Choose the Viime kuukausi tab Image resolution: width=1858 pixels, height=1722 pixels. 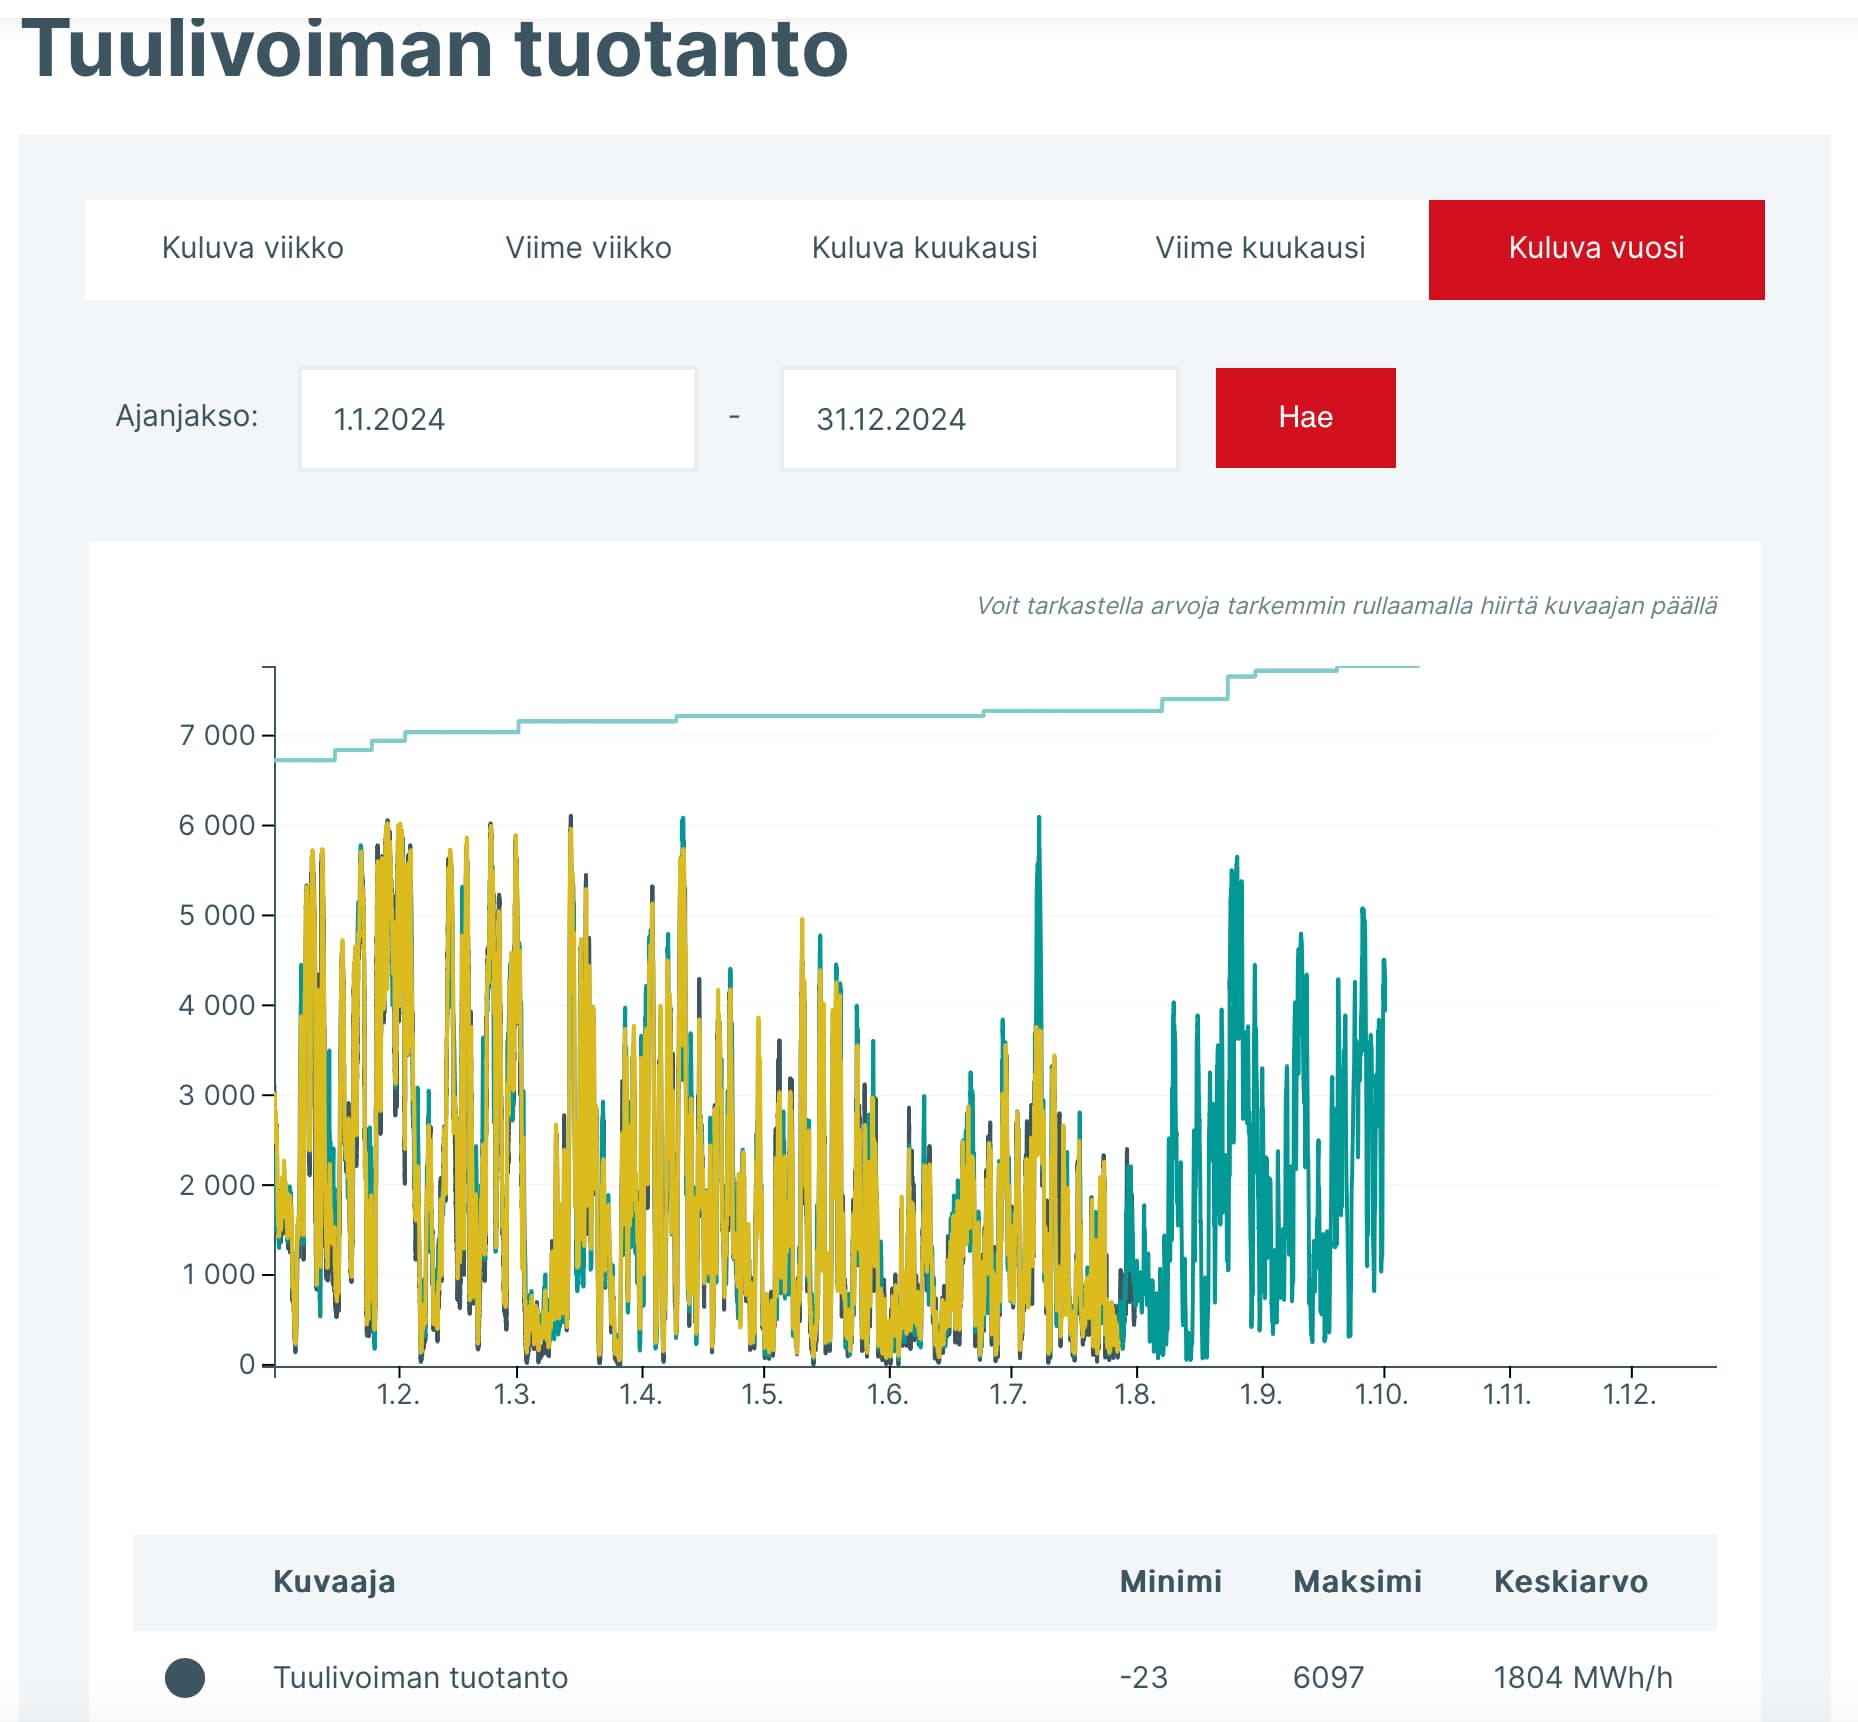tap(1260, 249)
